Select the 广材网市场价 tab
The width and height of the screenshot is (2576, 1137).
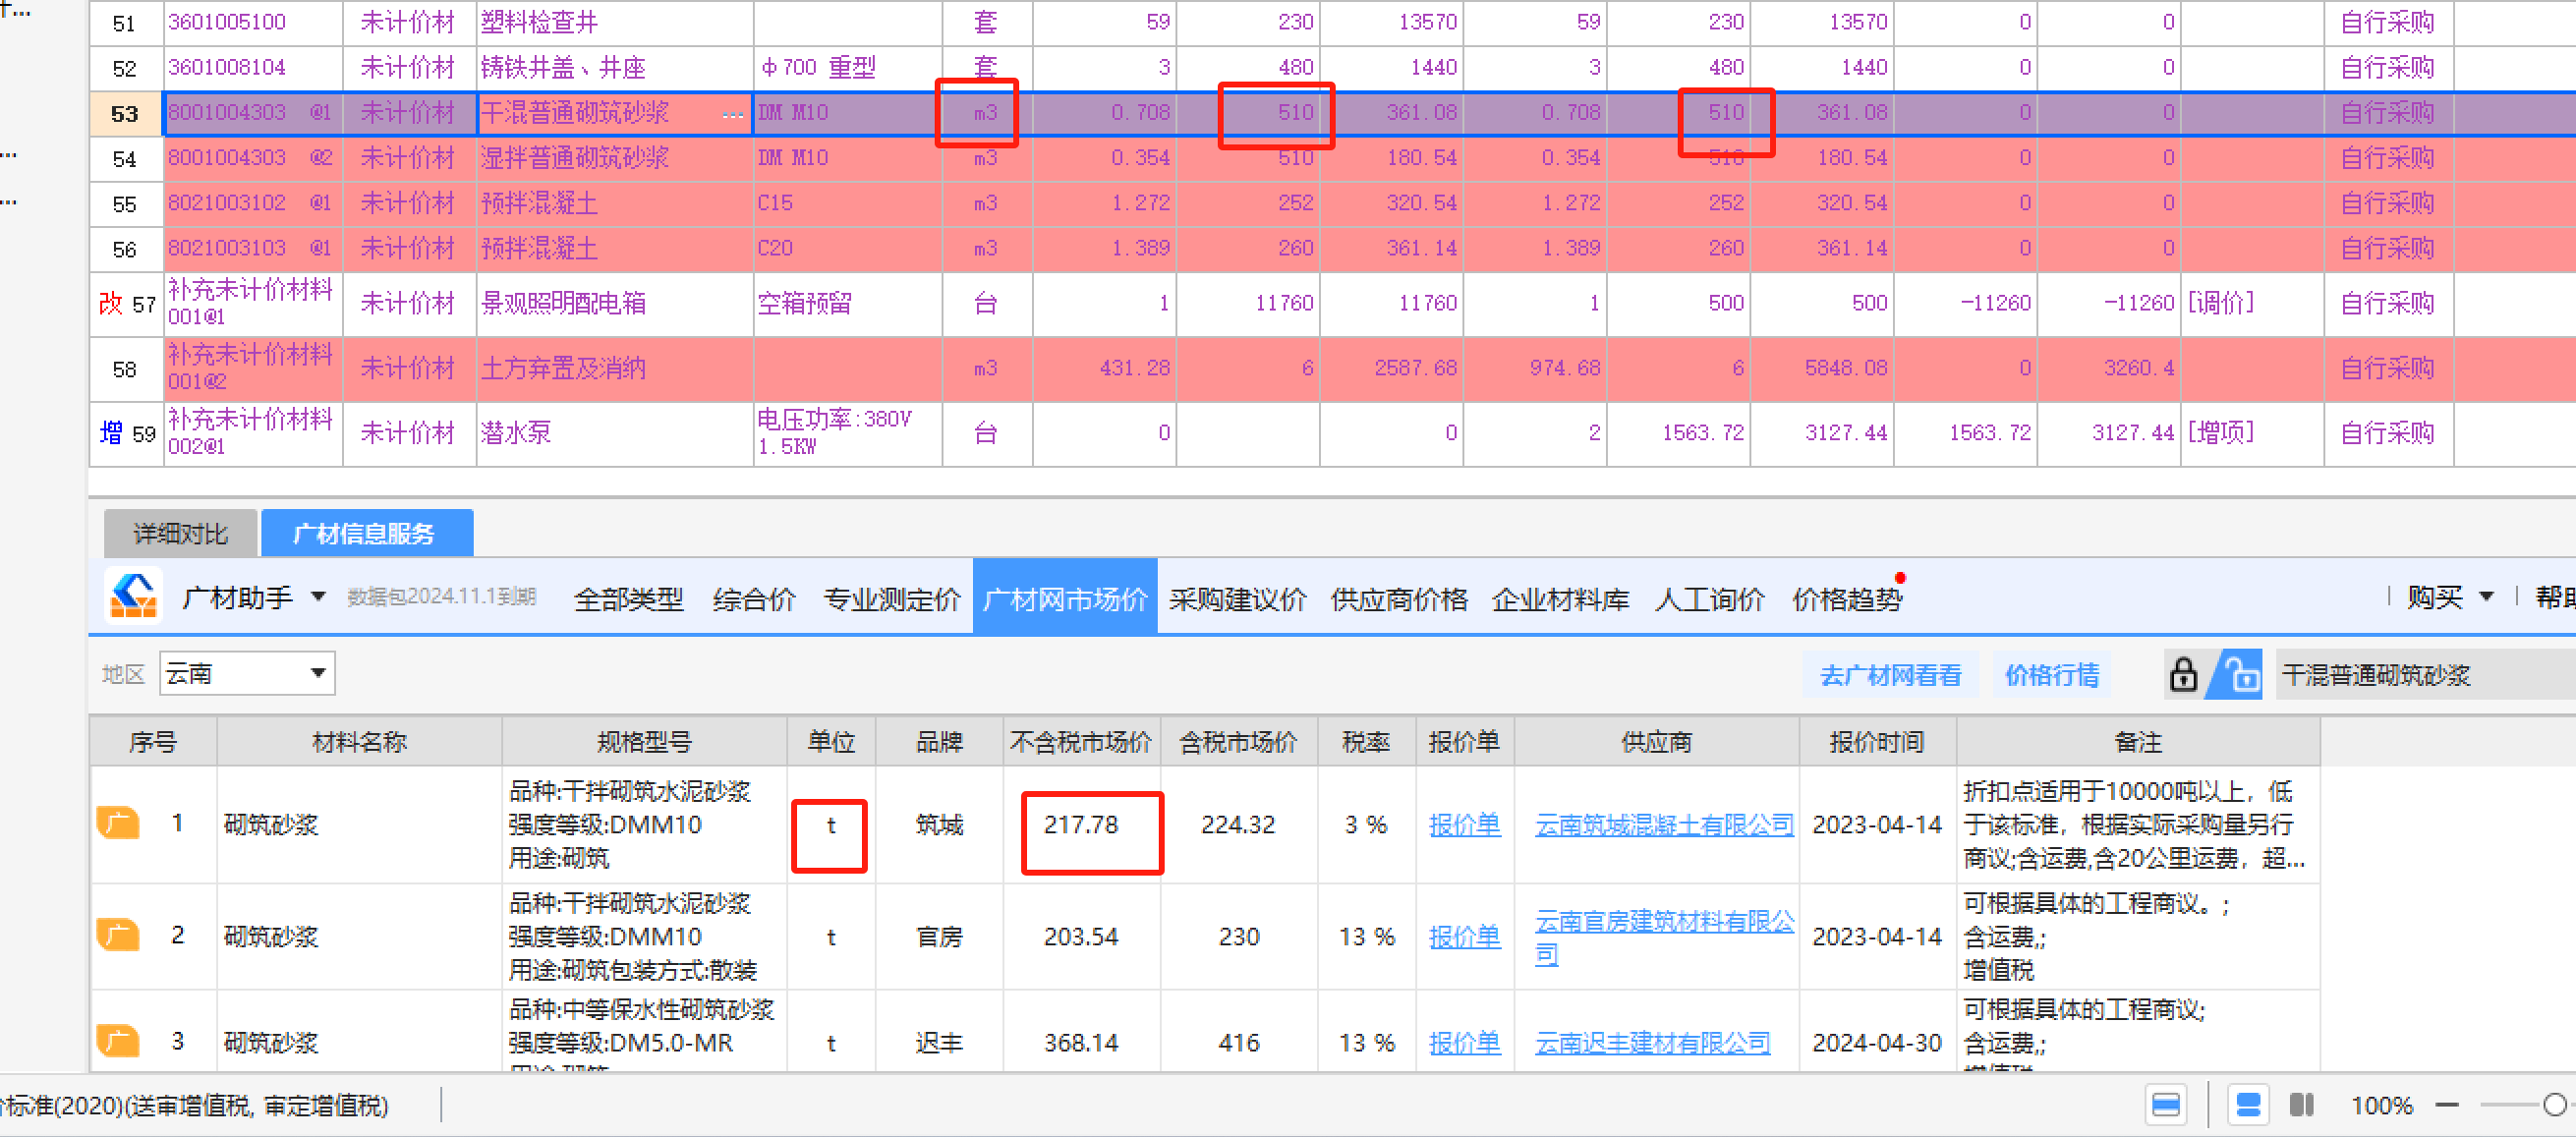[x=1065, y=597]
